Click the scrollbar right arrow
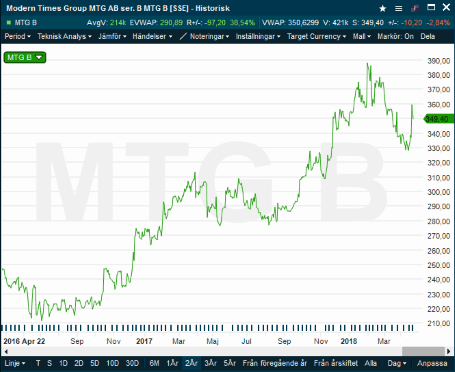The image size is (455, 372). pyautogui.click(x=449, y=351)
